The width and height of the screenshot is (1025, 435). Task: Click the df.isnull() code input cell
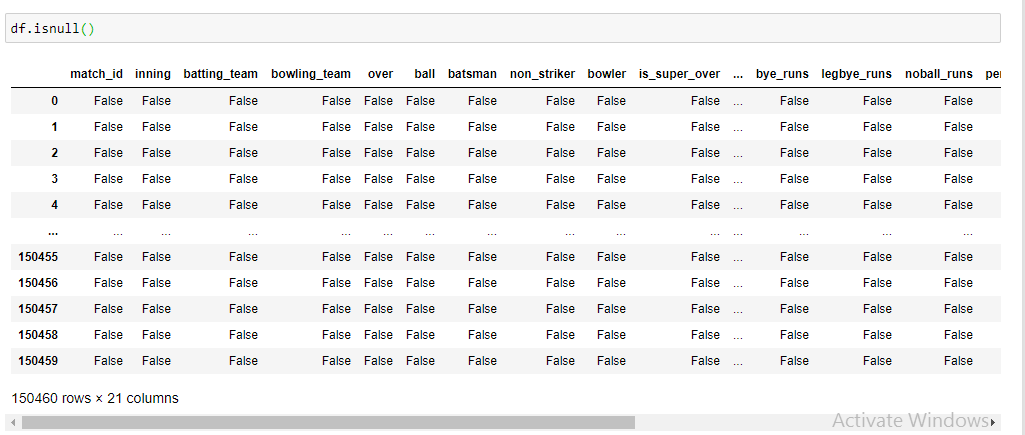[502, 29]
